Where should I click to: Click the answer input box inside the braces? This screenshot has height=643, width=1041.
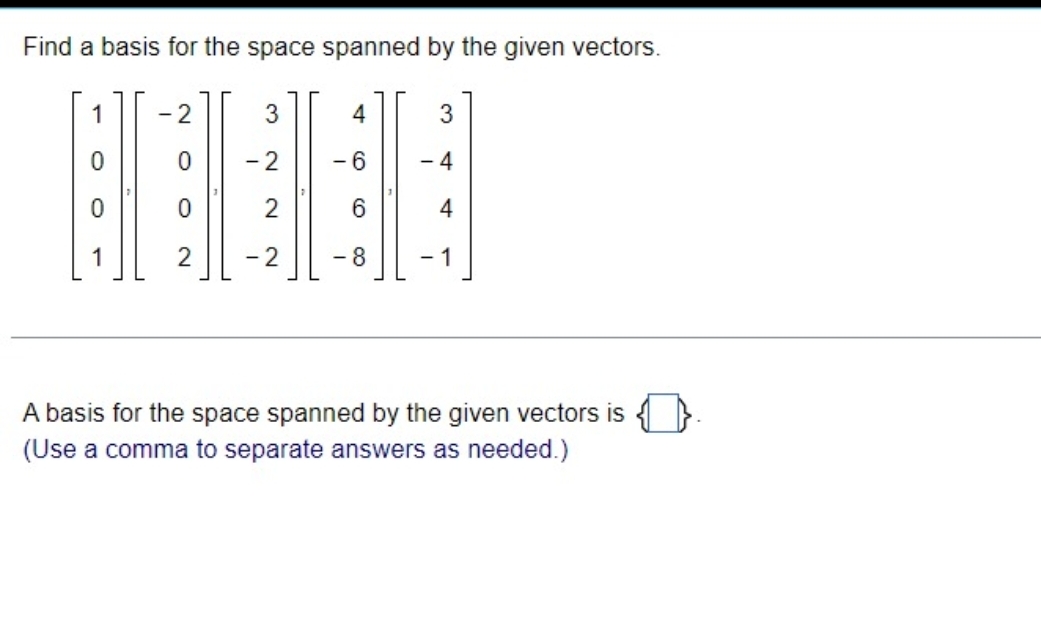point(663,412)
